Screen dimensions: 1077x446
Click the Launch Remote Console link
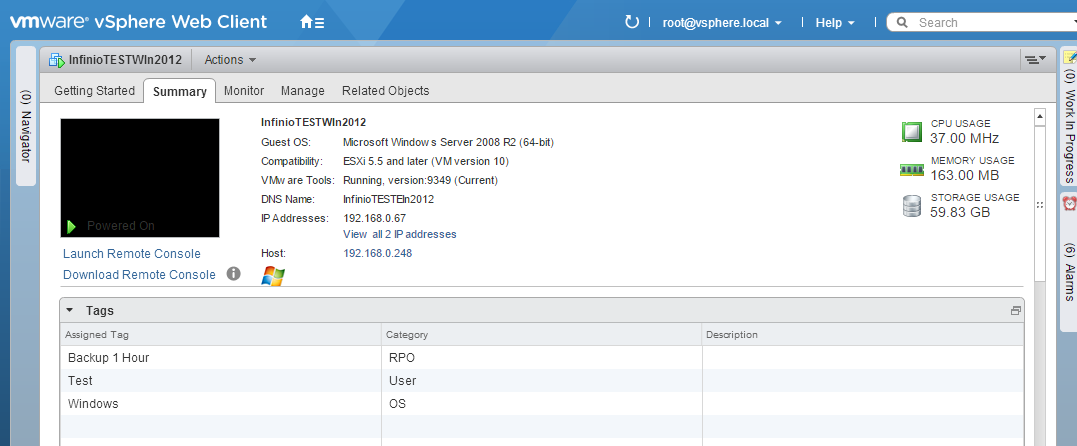pyautogui.click(x=132, y=254)
